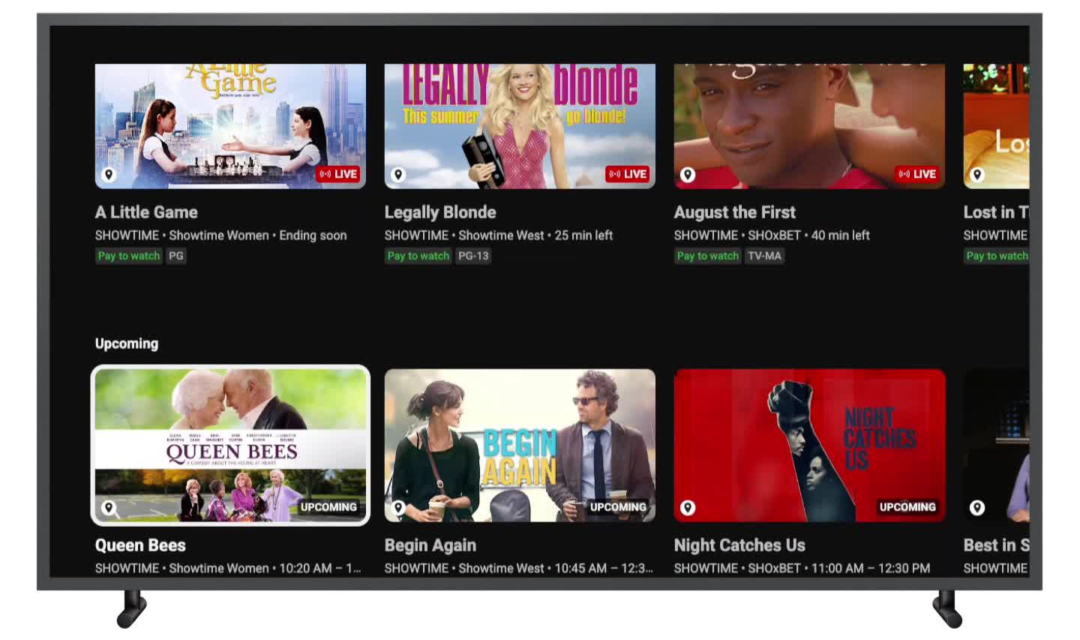Image resolution: width=1080 pixels, height=640 pixels.
Task: Select the UPCOMING badge on Begin Again
Action: (619, 507)
